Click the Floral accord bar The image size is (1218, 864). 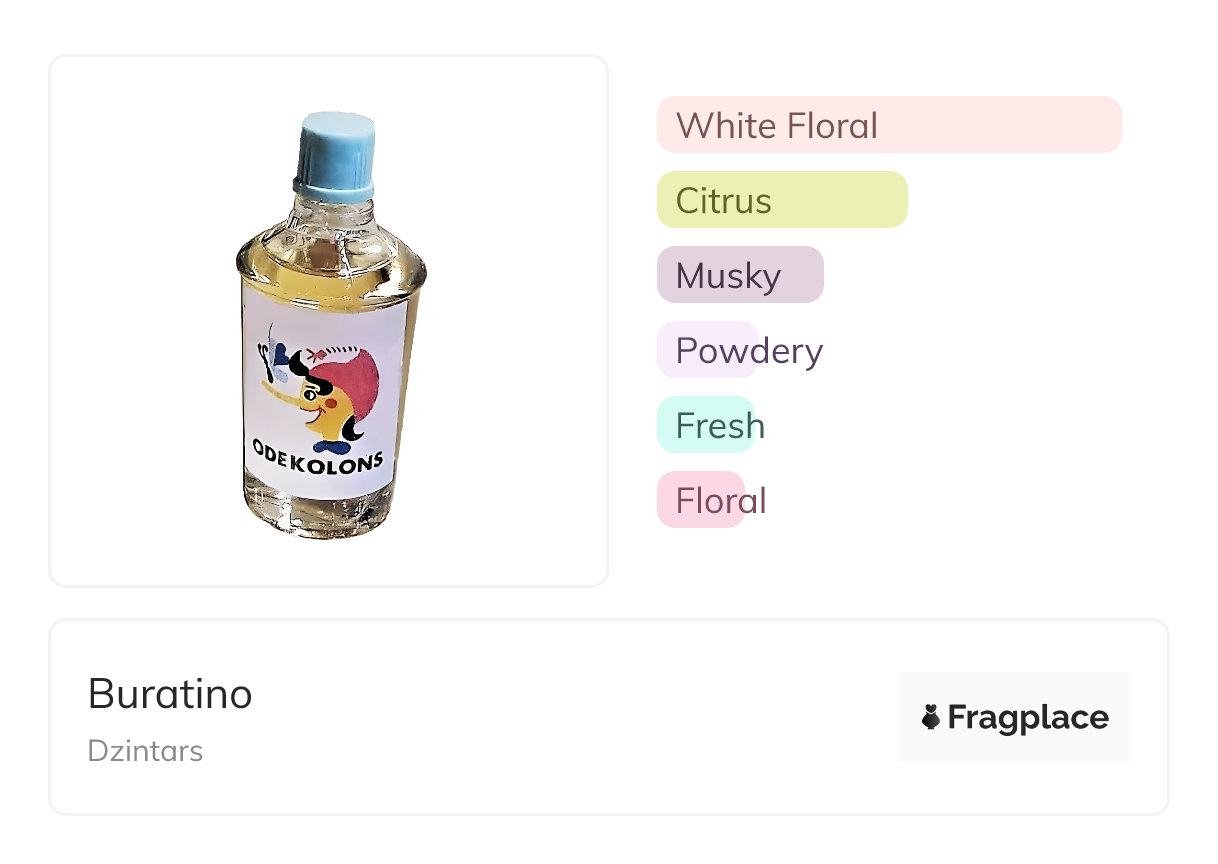[700, 500]
